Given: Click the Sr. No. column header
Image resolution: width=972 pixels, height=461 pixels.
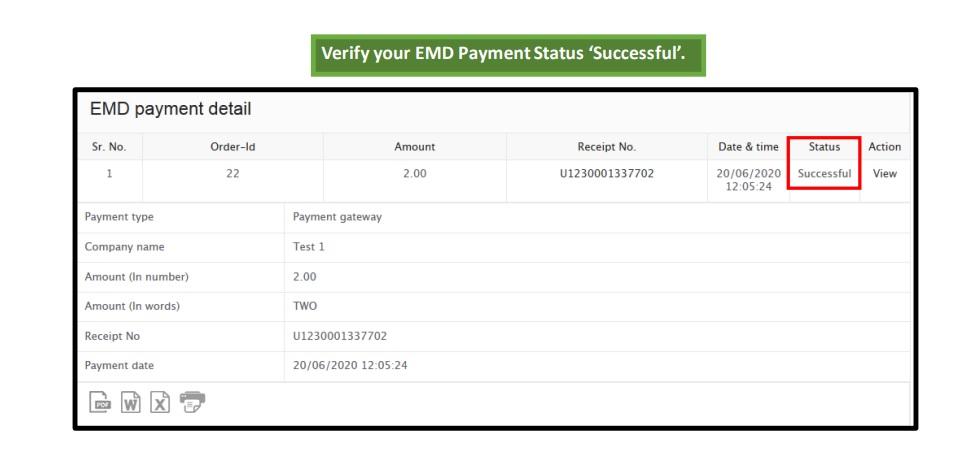Looking at the screenshot, I should [109, 147].
